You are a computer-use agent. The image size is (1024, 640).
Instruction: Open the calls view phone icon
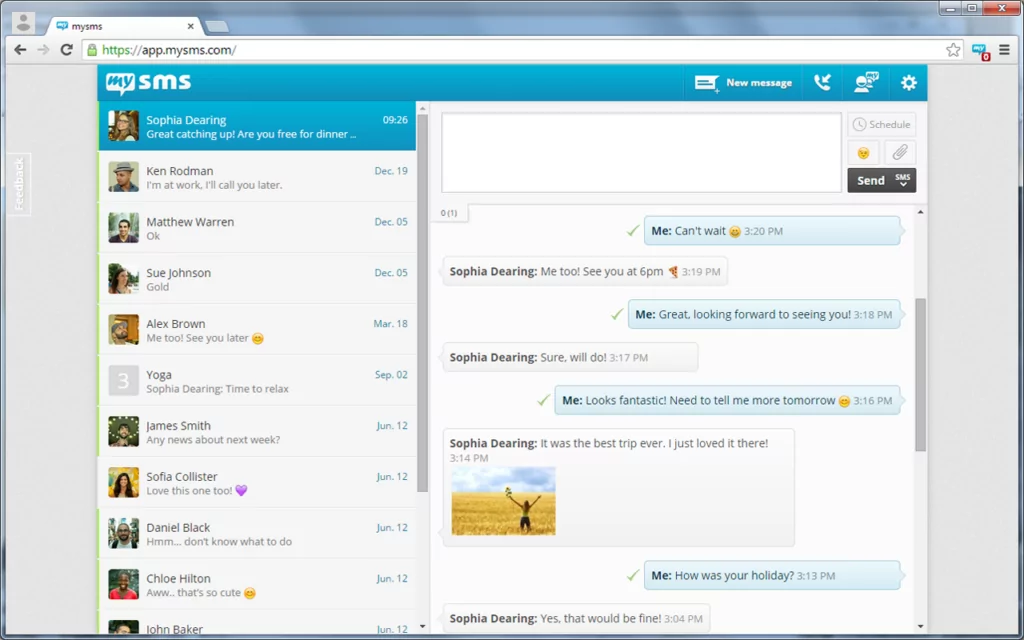[x=822, y=83]
